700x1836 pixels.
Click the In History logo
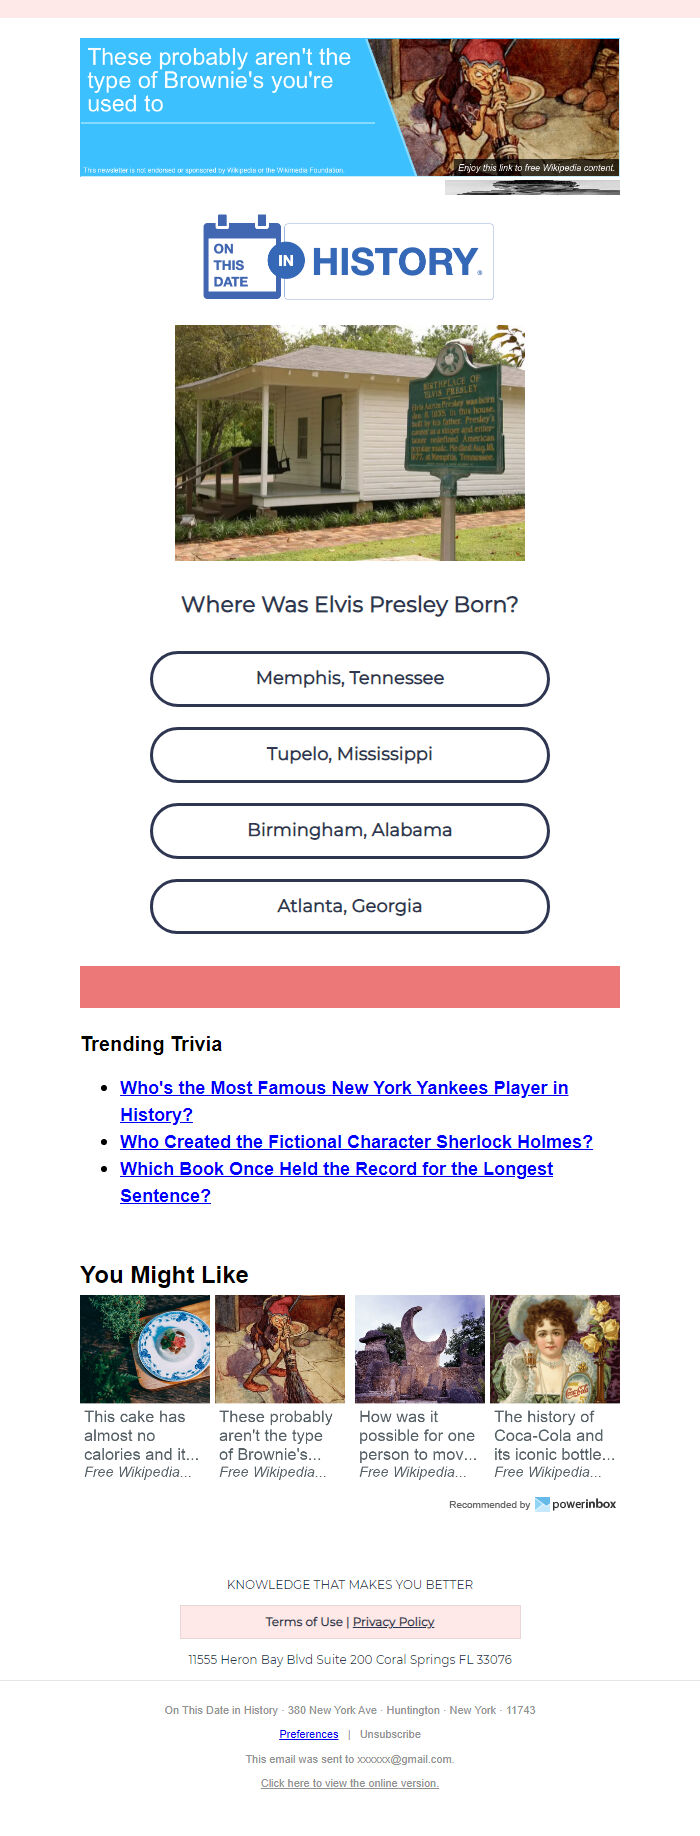381,261
